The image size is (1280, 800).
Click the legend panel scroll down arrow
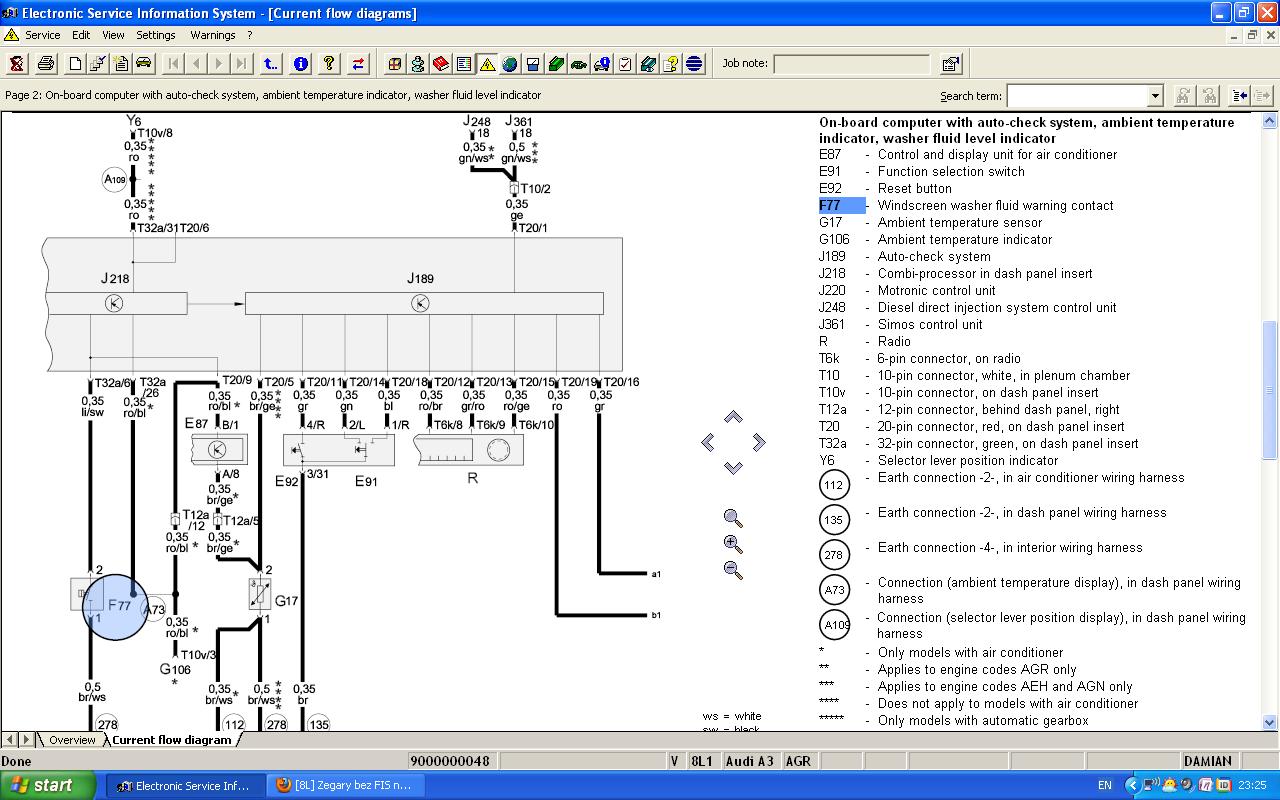pos(1270,722)
